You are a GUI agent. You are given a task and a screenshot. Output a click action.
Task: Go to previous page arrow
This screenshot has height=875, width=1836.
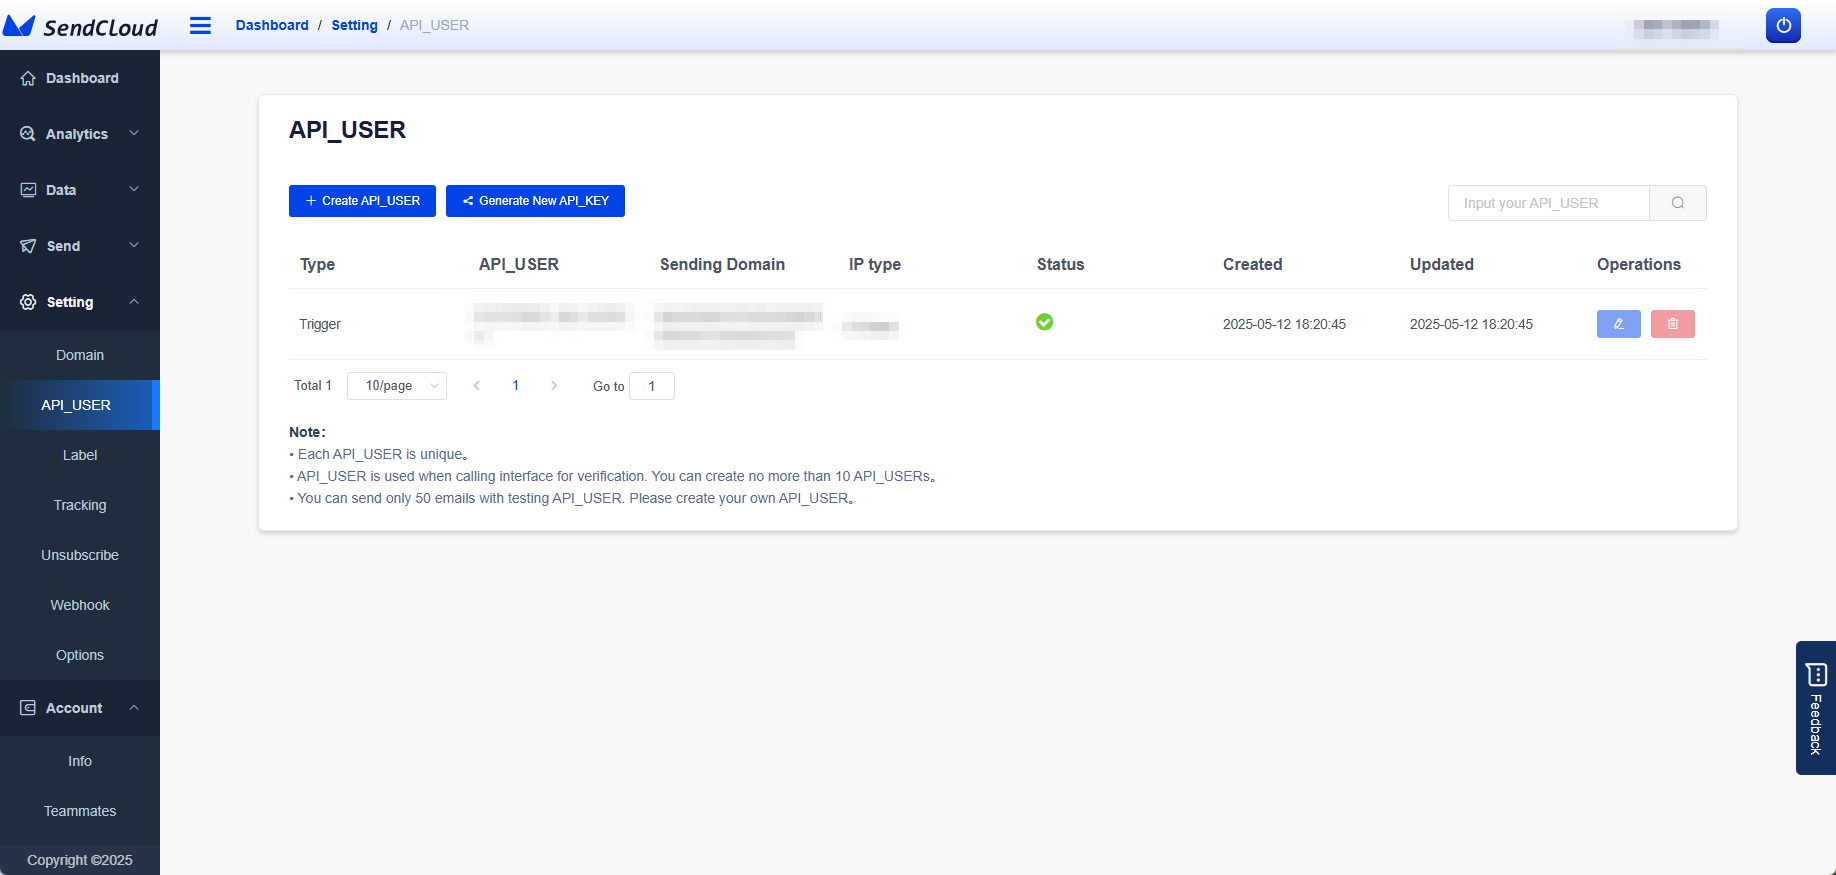(x=477, y=386)
